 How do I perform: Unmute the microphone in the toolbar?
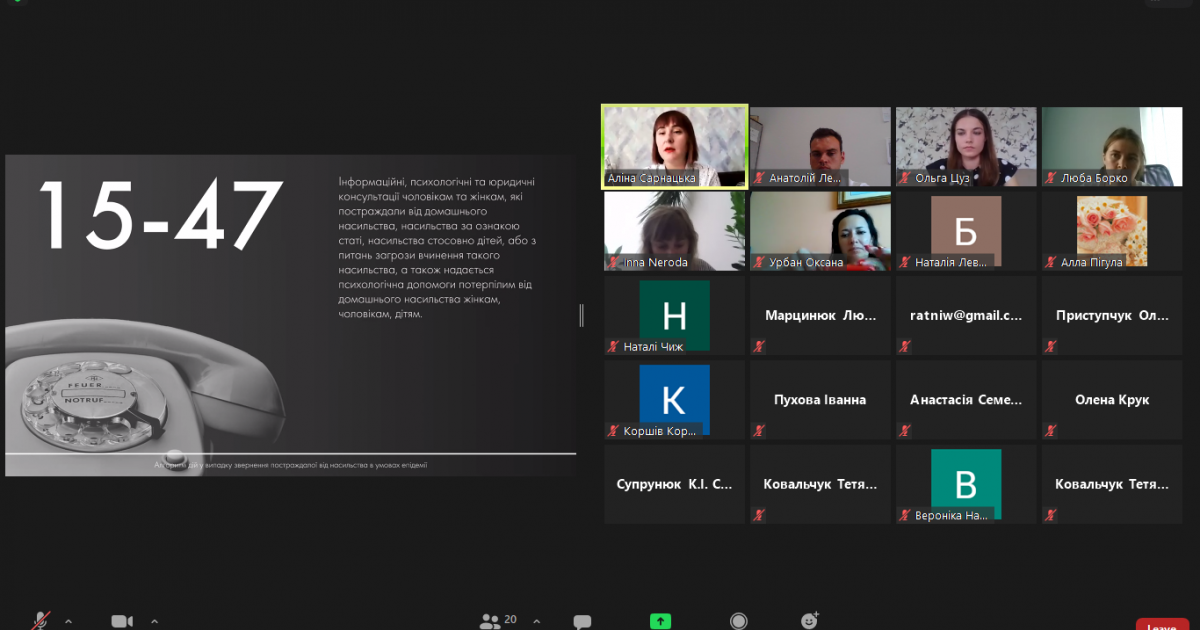point(41,621)
